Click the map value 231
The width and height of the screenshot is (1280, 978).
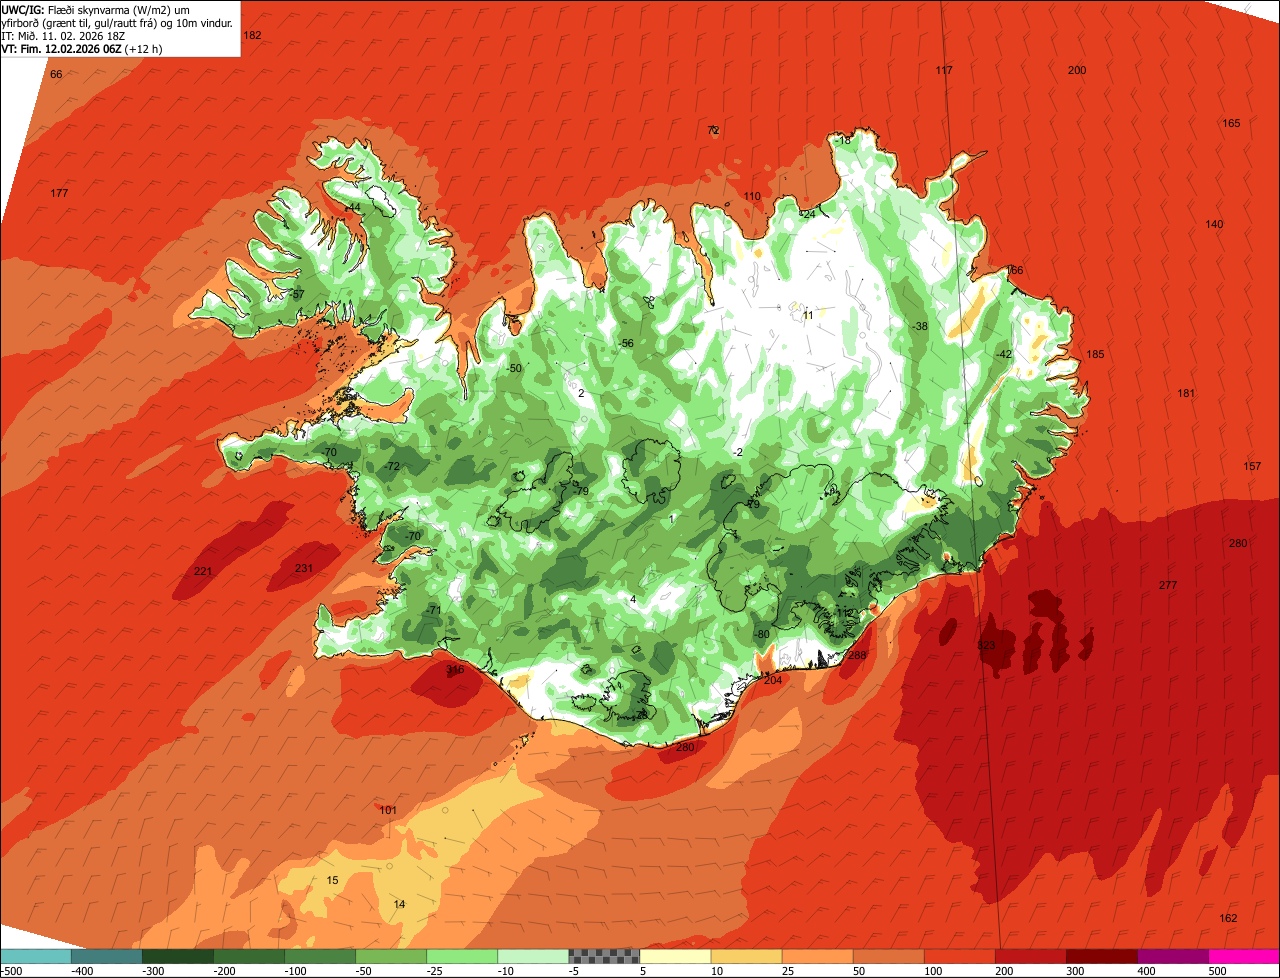(x=304, y=568)
